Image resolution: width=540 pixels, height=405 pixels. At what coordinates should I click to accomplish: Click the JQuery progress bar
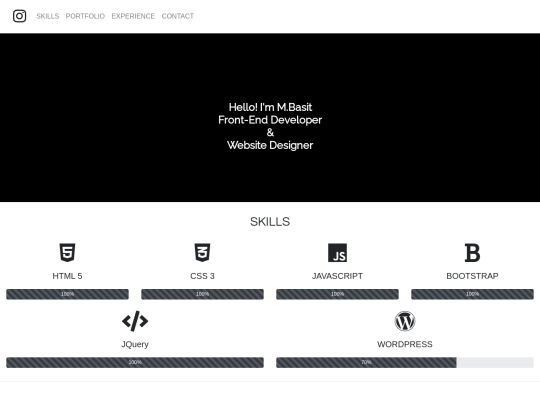tap(135, 362)
